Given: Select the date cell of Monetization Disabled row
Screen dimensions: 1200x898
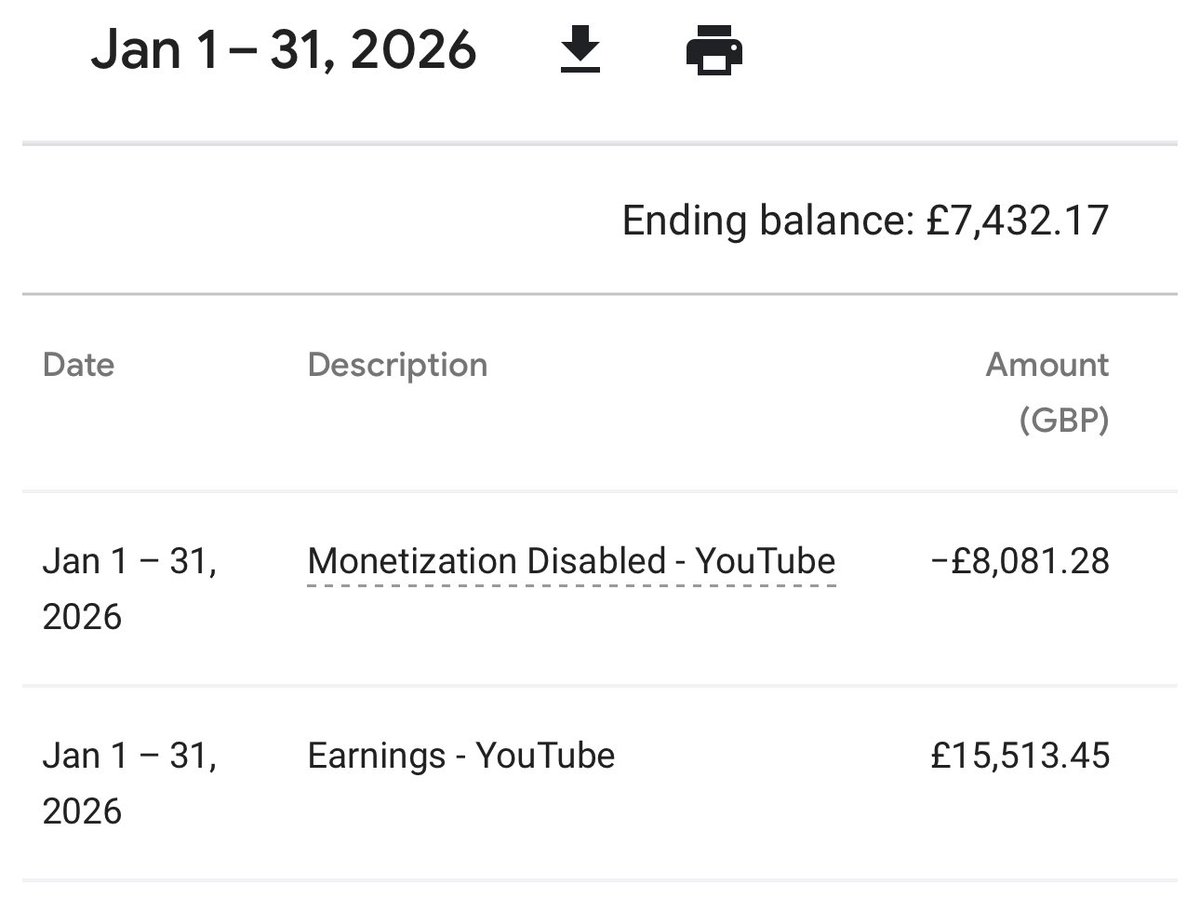Looking at the screenshot, I should click(x=130, y=589).
